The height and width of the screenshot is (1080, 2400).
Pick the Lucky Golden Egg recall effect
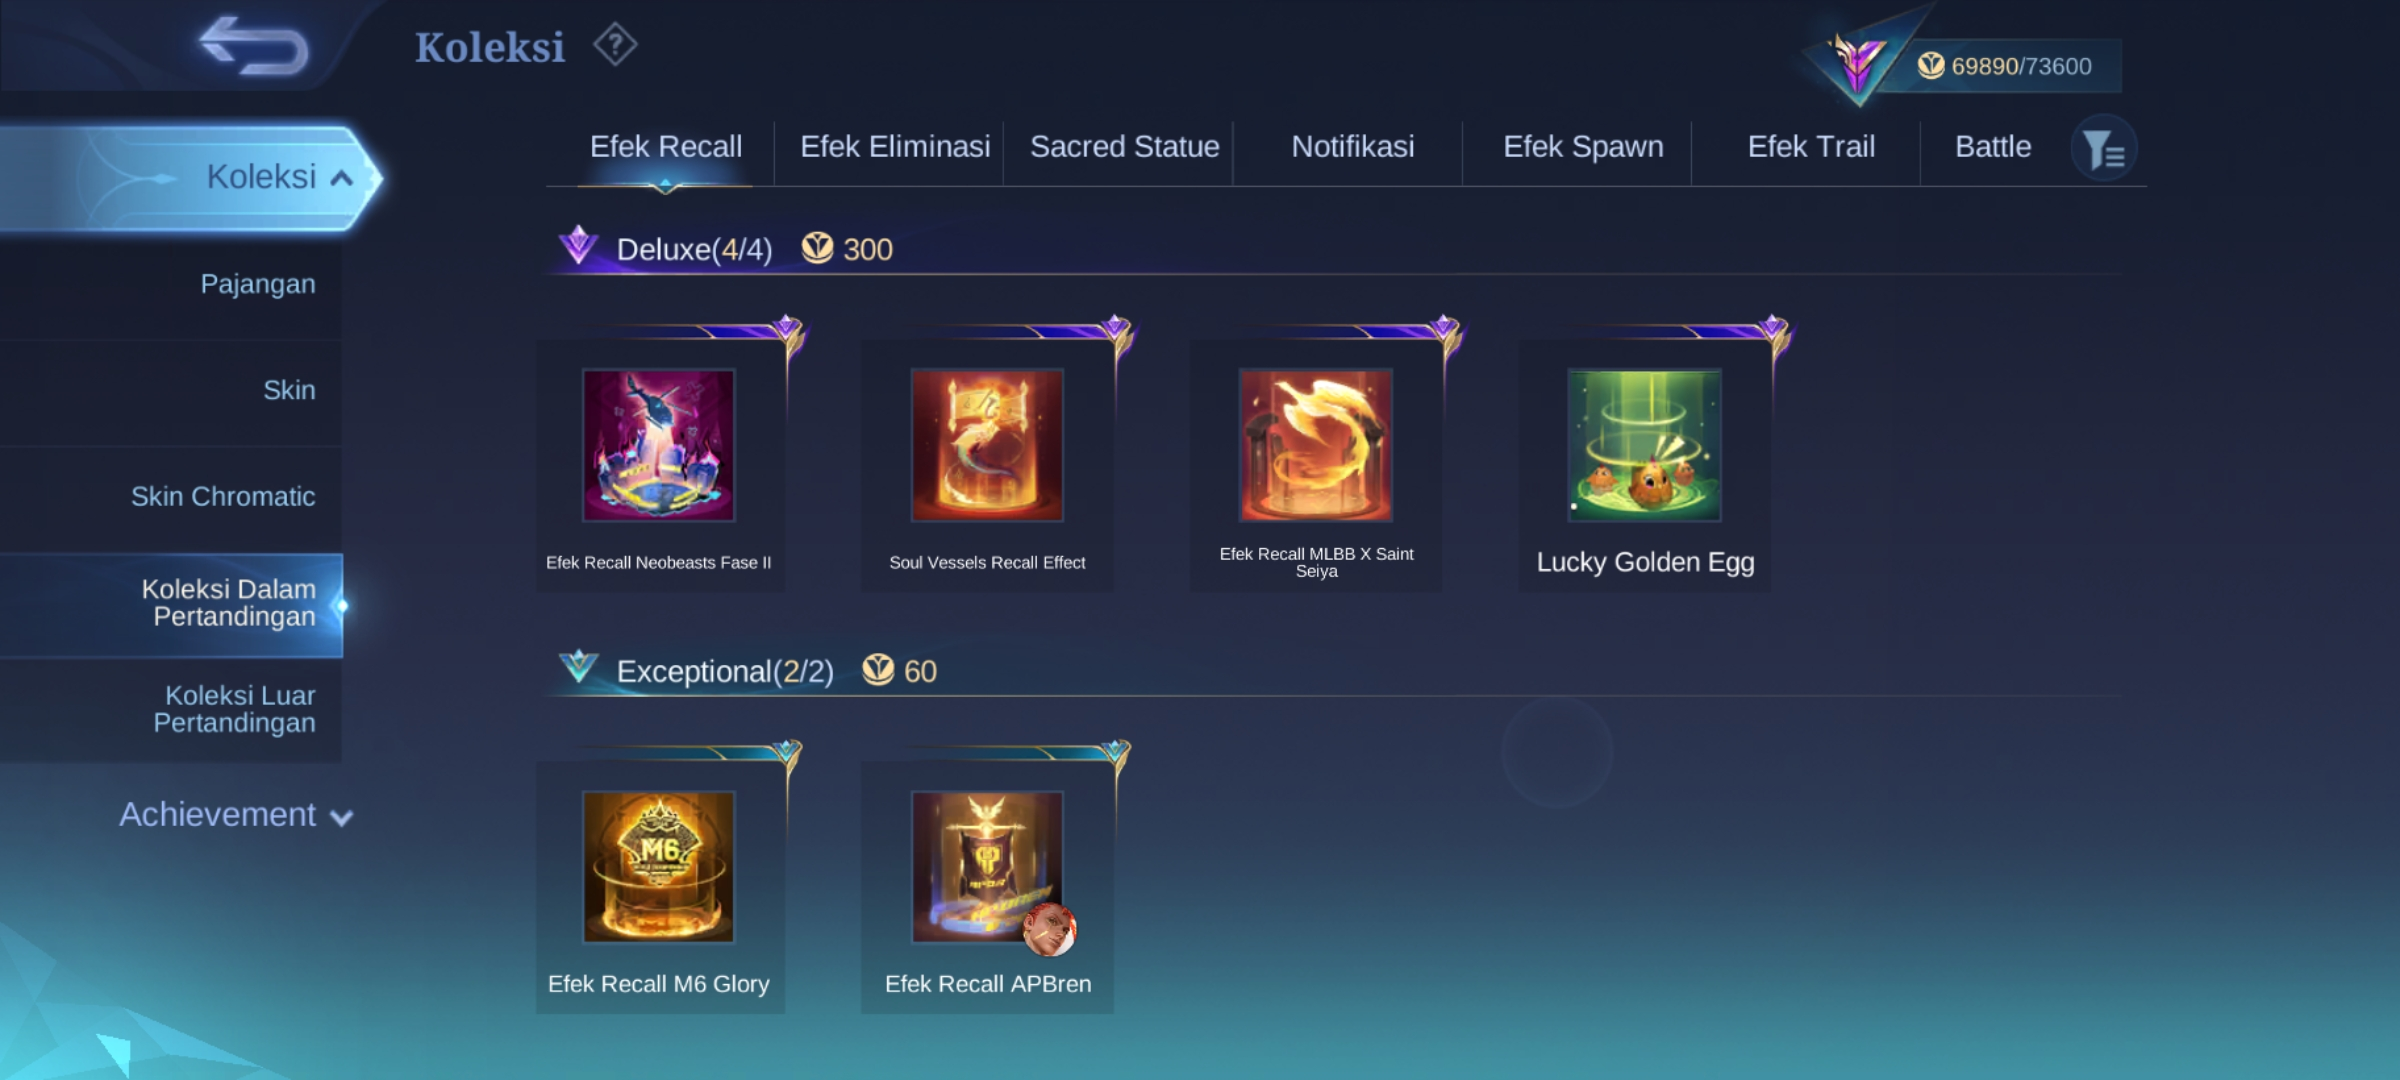click(x=1645, y=445)
